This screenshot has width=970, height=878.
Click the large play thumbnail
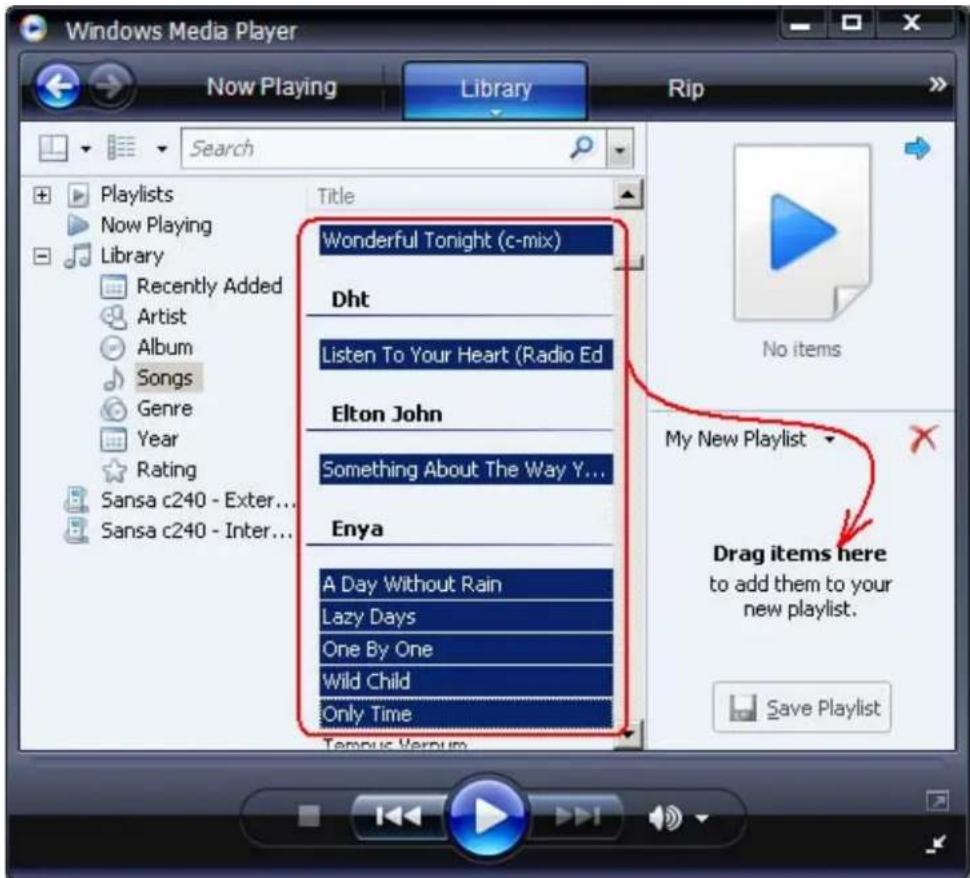802,232
